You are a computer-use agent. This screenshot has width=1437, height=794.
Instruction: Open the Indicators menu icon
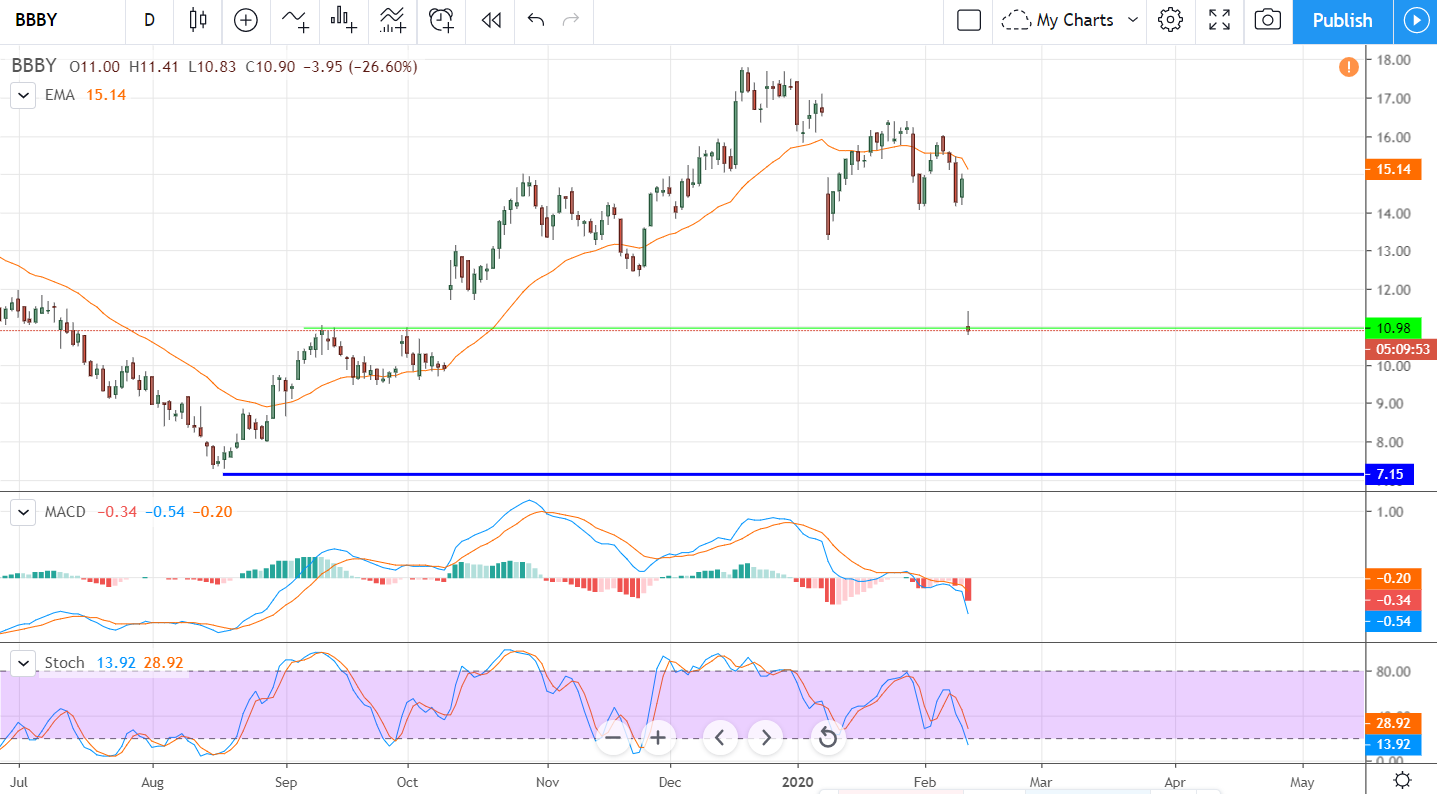click(295, 20)
